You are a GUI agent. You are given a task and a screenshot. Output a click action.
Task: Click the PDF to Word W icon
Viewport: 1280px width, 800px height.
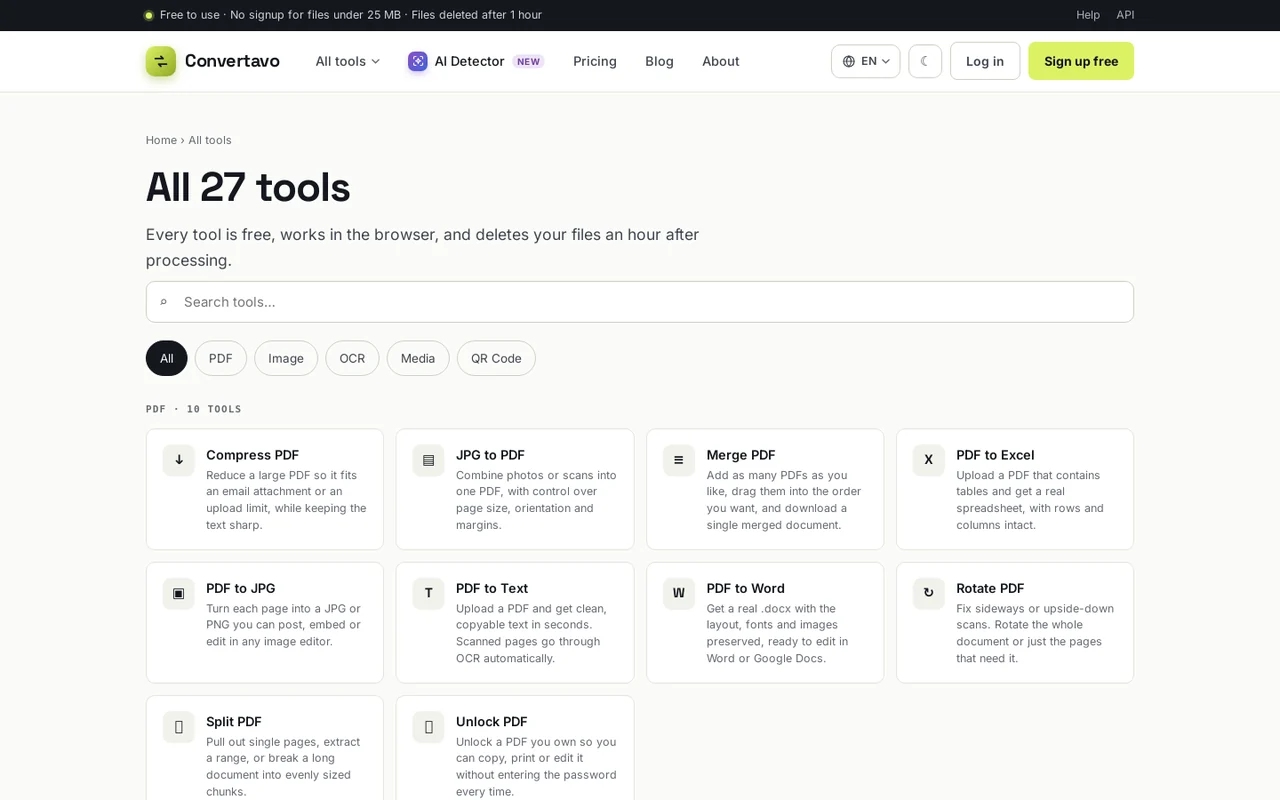pos(679,593)
